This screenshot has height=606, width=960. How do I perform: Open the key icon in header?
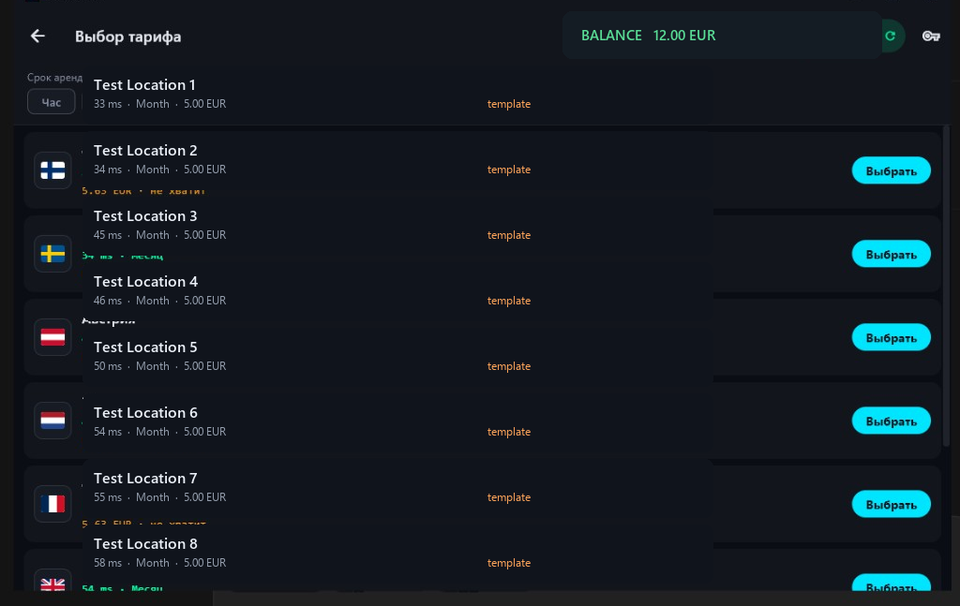click(x=931, y=36)
